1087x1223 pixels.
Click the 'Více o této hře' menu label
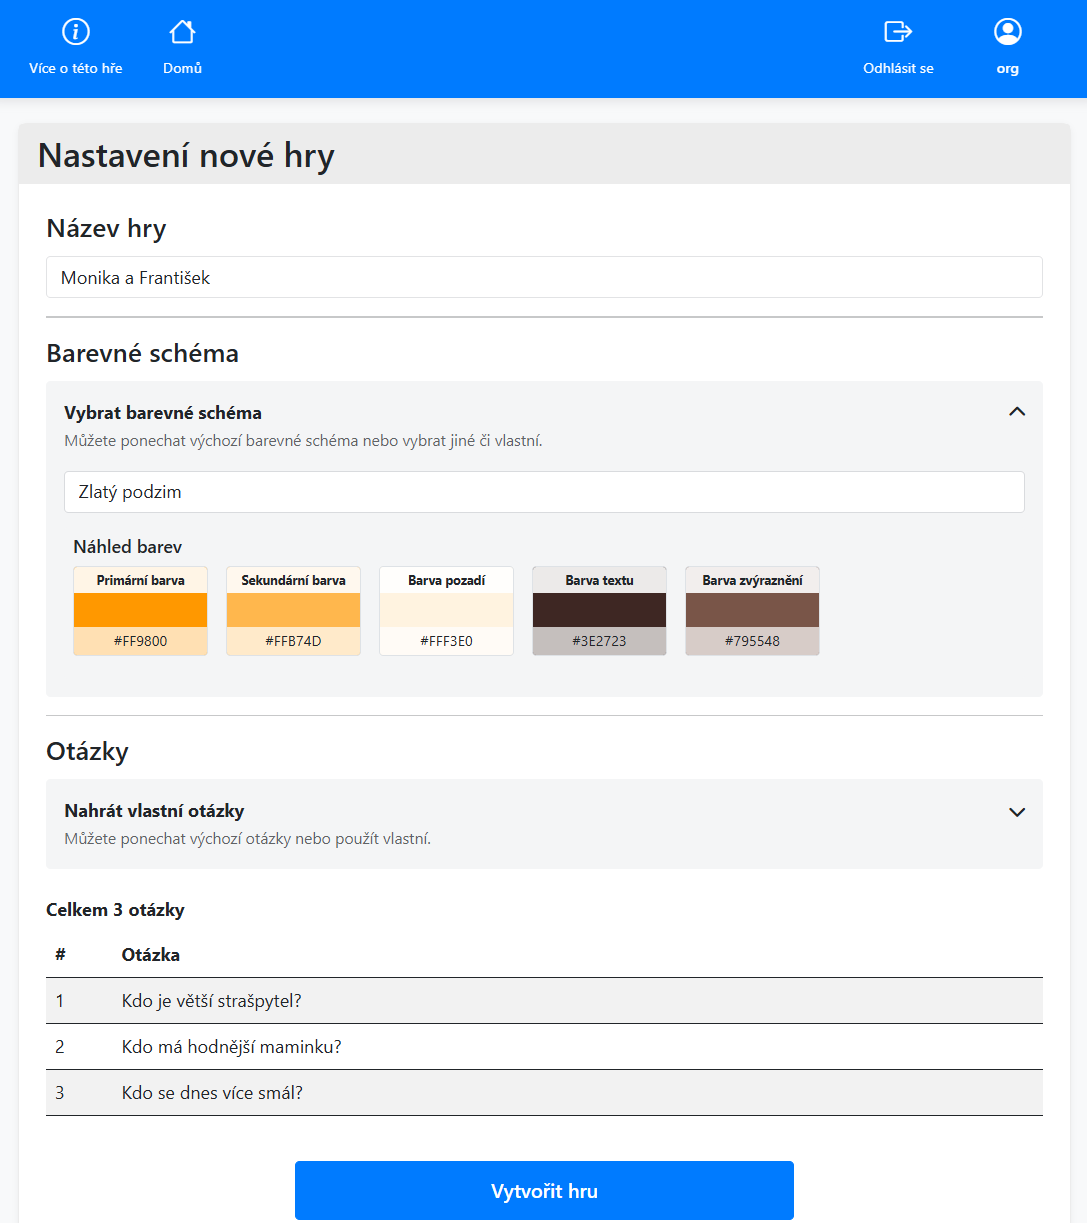76,69
